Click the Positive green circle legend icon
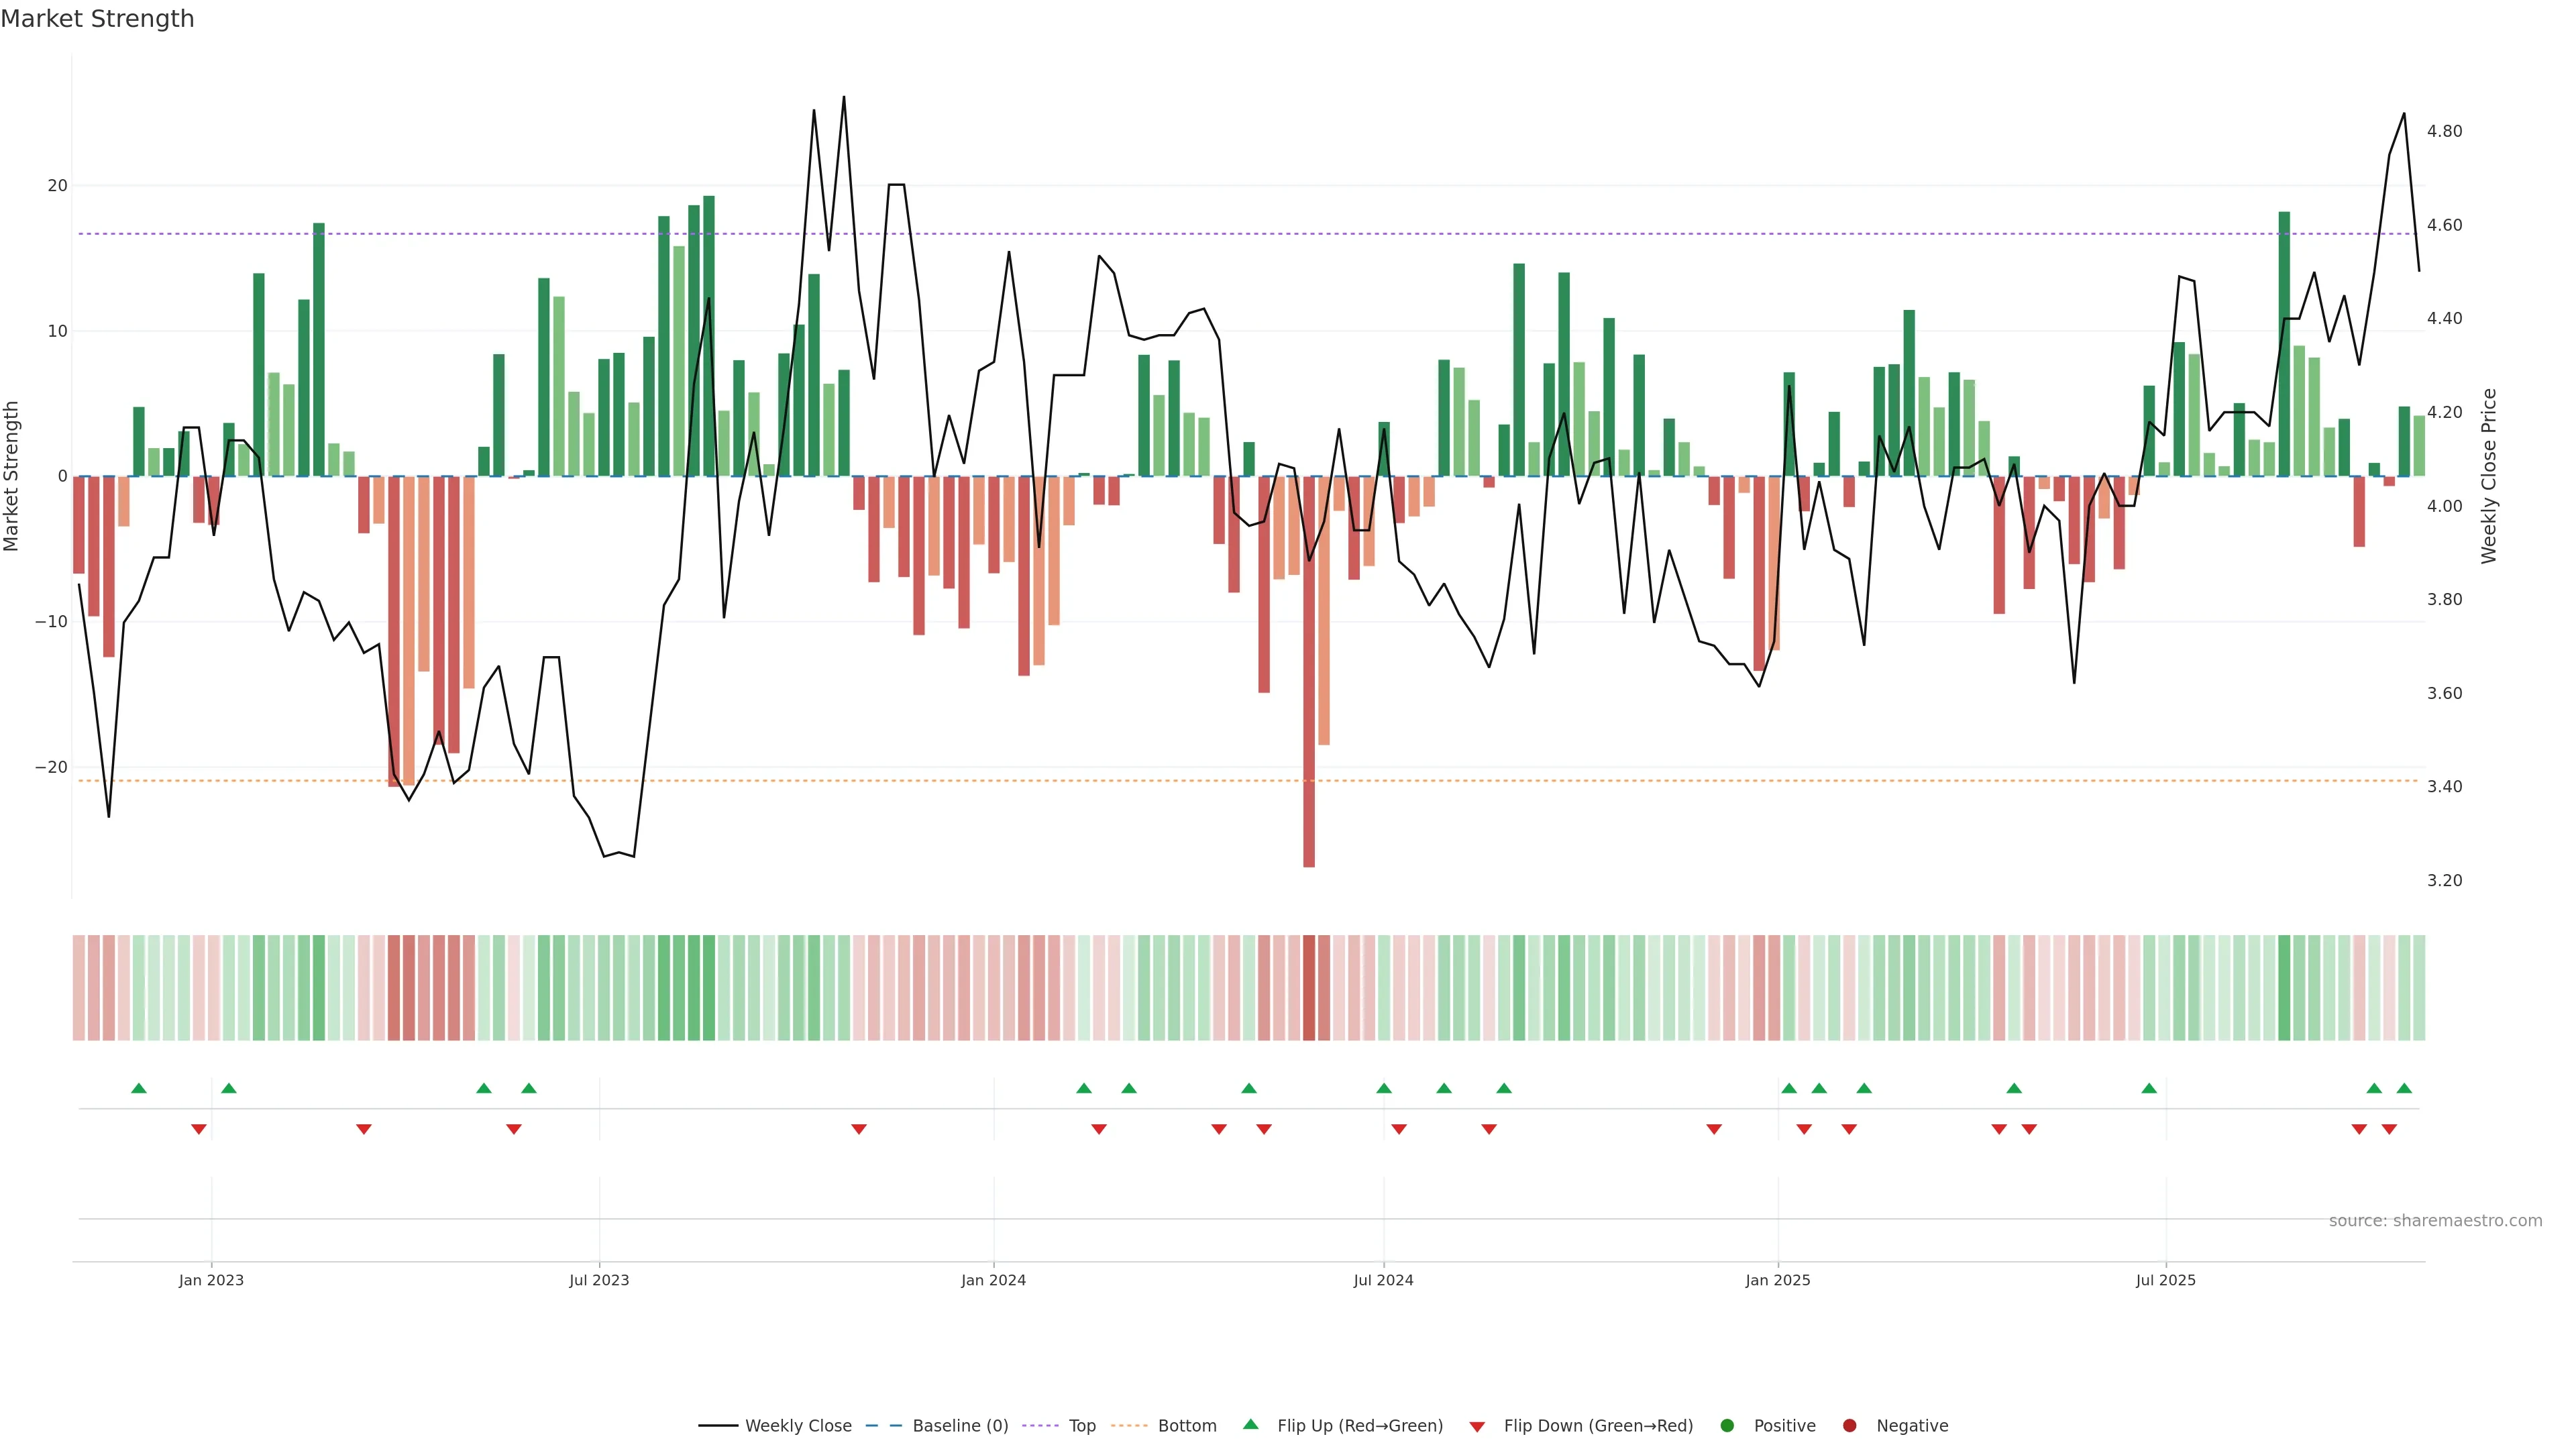This screenshot has height=1449, width=2576. [1727, 1426]
